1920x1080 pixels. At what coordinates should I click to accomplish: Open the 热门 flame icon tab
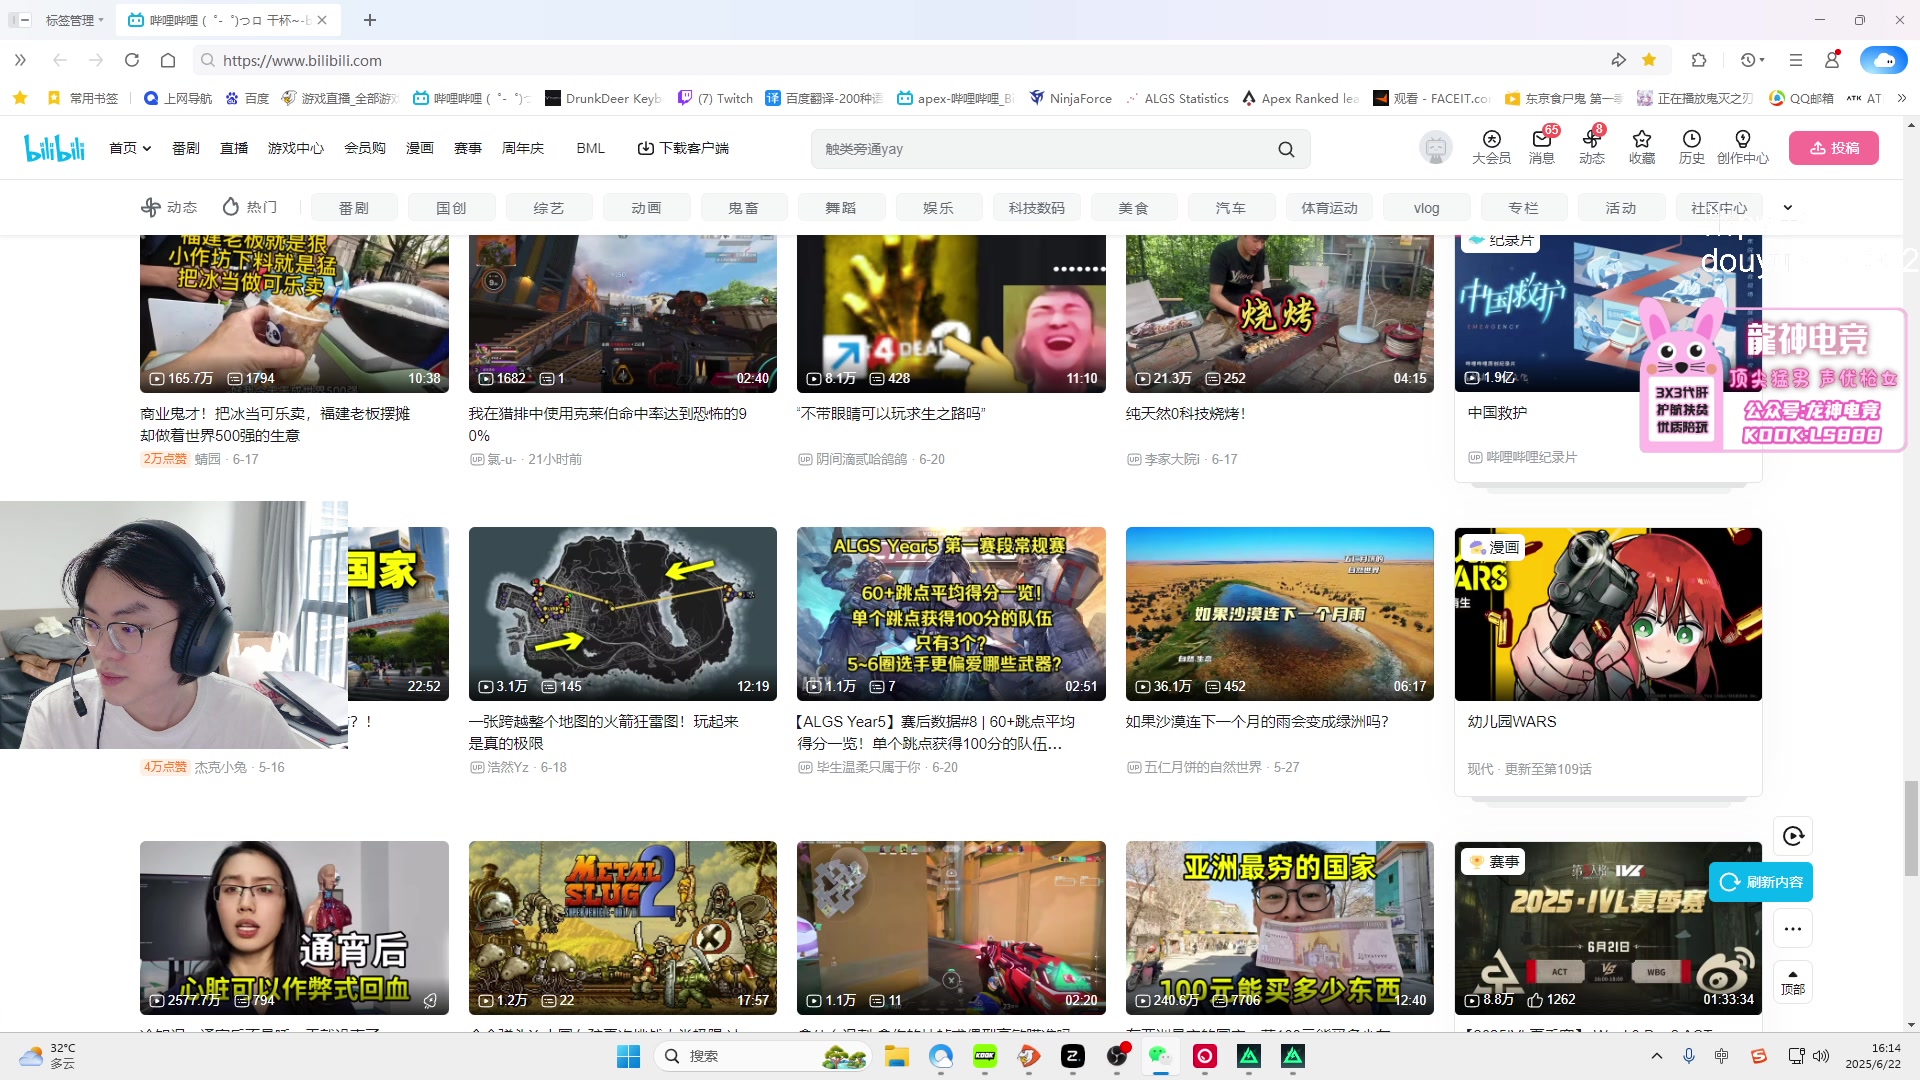coord(249,207)
